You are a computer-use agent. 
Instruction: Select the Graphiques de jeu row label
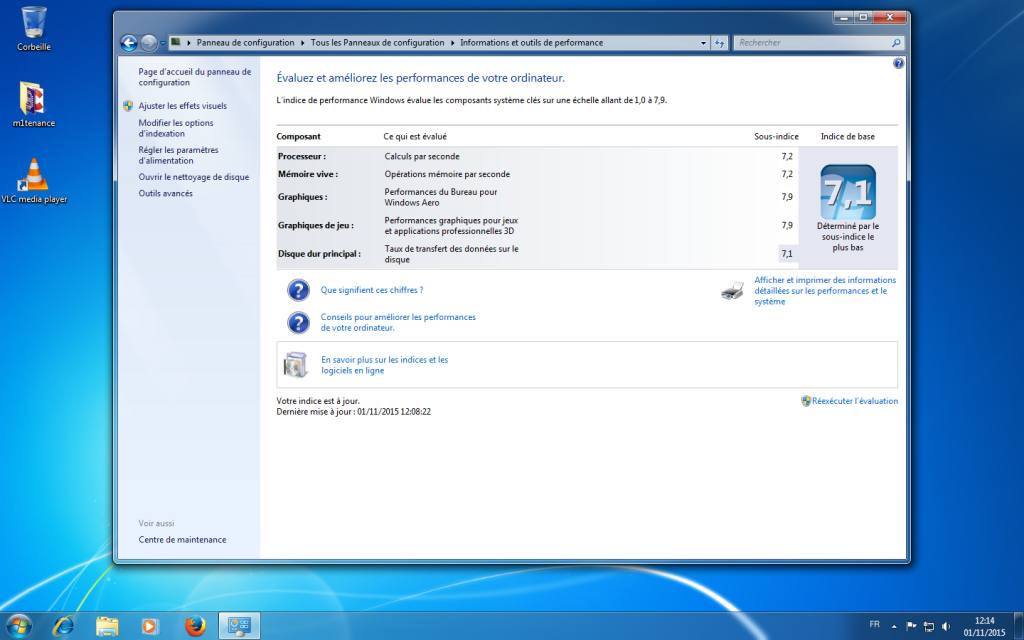[x=315, y=225]
